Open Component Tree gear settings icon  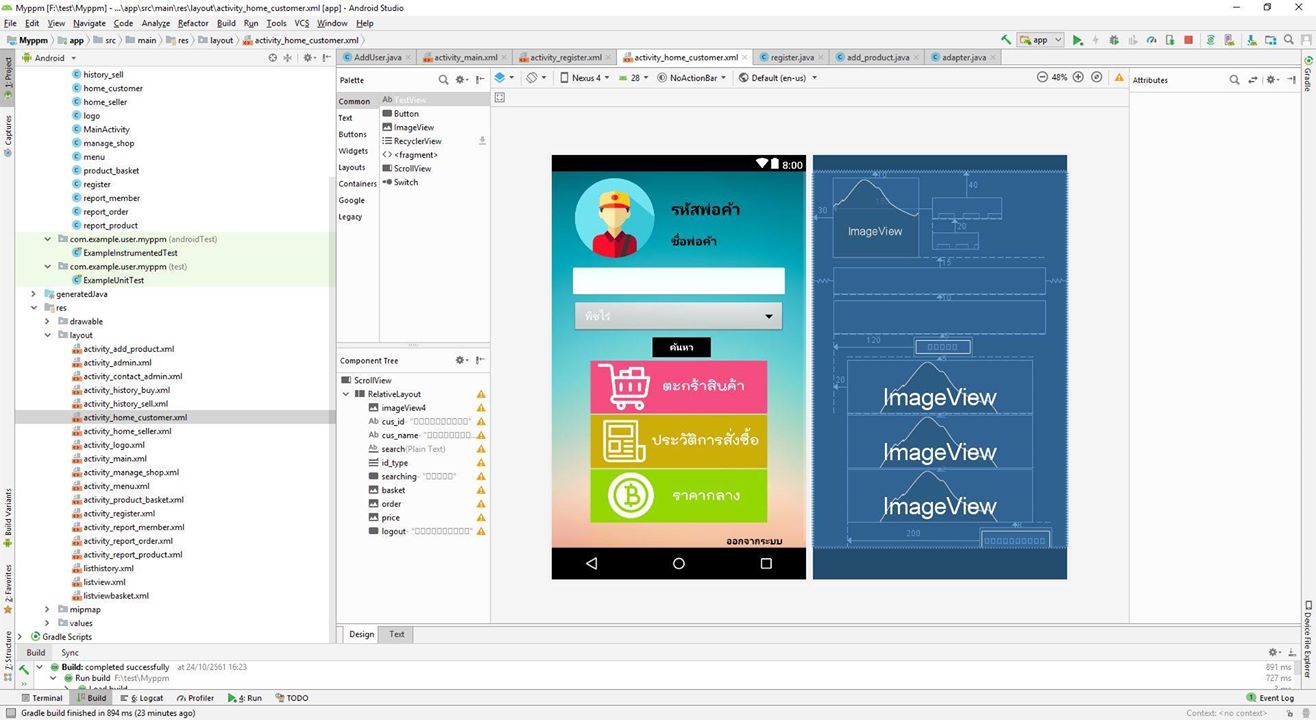point(461,360)
